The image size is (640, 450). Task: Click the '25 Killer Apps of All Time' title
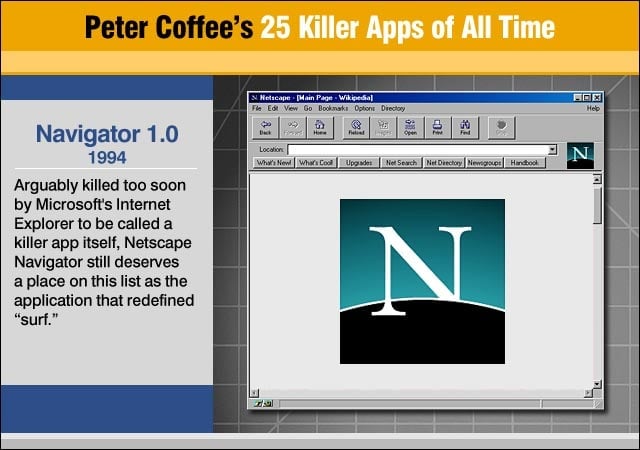click(x=408, y=27)
